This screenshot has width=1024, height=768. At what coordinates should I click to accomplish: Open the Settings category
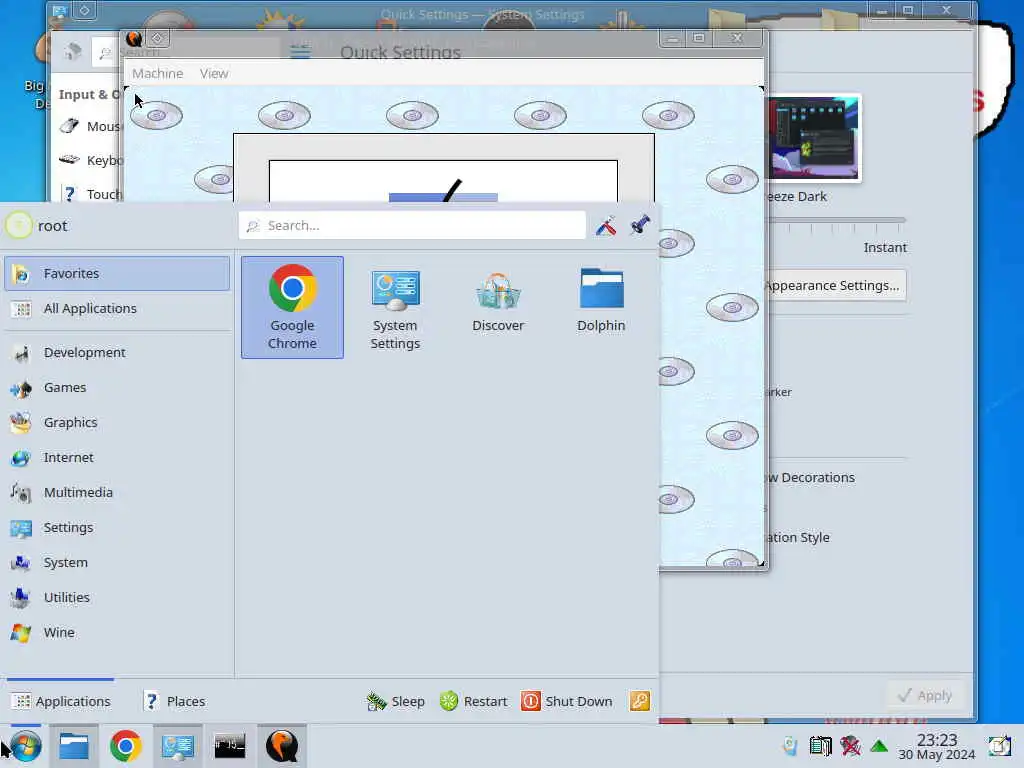117,528
